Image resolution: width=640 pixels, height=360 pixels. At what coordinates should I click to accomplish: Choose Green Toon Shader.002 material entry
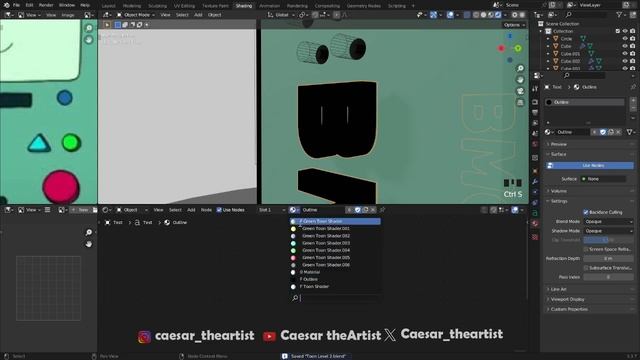(x=335, y=236)
